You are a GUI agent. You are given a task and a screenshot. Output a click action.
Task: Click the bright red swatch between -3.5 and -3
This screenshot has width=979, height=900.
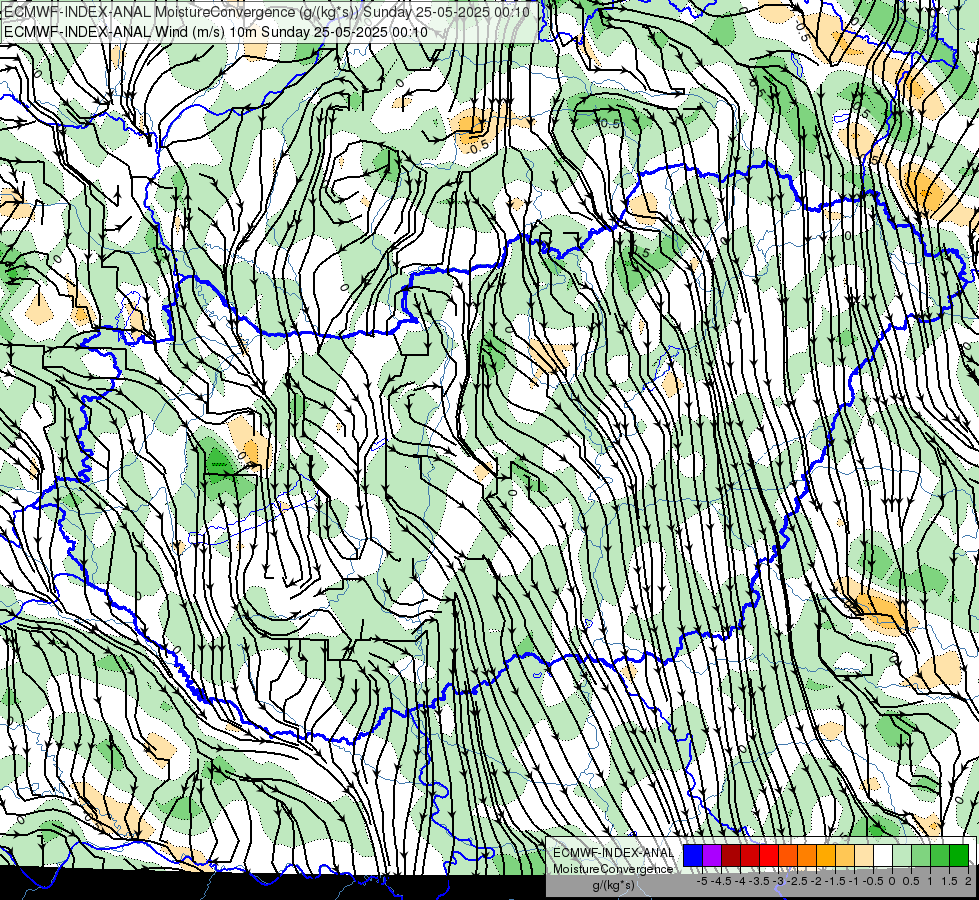click(x=769, y=855)
